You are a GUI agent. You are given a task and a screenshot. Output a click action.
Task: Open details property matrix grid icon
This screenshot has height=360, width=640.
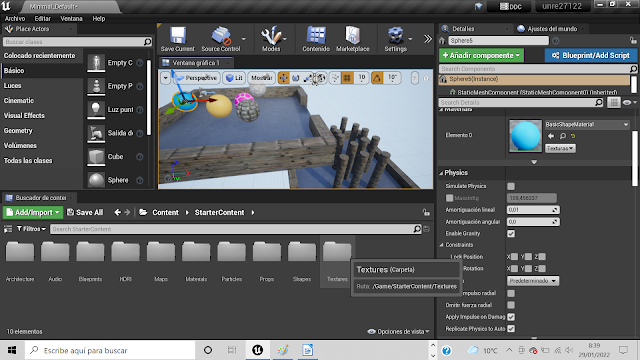click(x=613, y=102)
